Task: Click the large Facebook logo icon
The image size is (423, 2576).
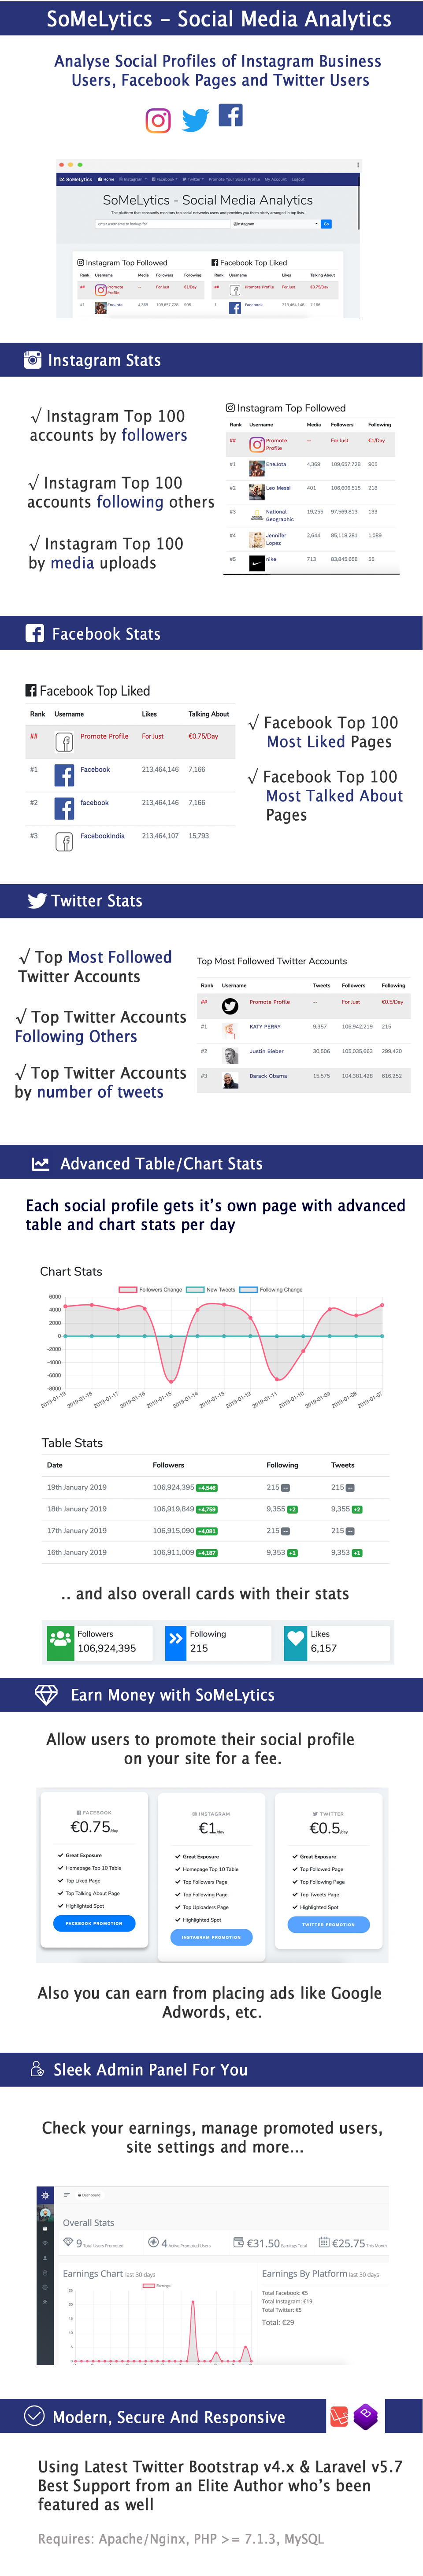Action: coord(231,115)
